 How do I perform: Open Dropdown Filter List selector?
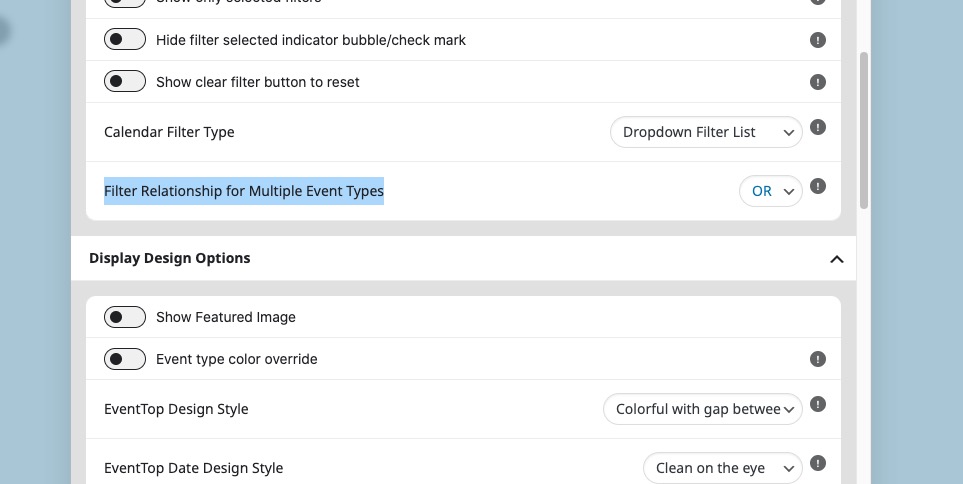click(x=706, y=132)
